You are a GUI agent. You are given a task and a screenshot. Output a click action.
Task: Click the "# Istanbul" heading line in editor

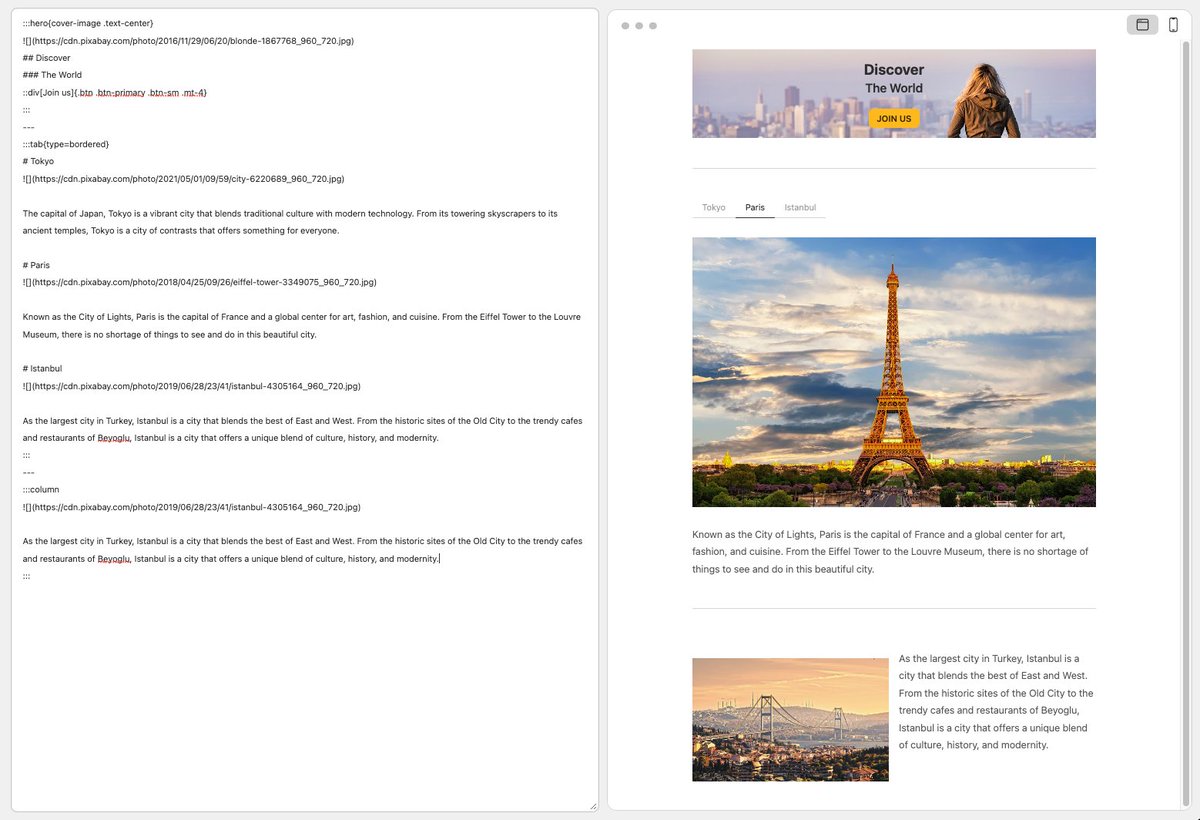pyautogui.click(x=42, y=368)
